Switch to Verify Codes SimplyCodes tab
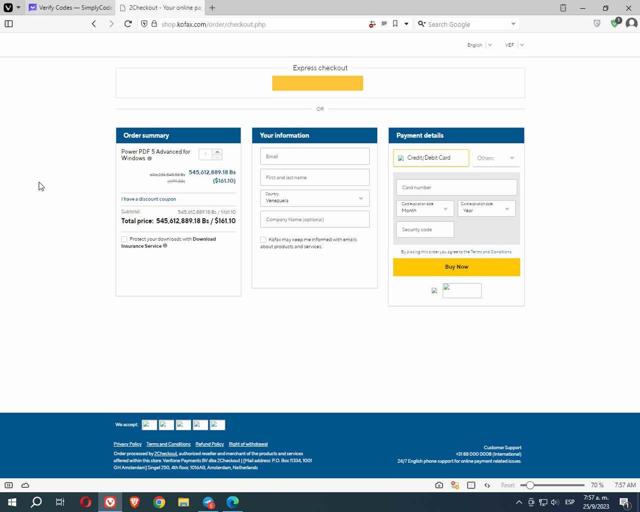 click(x=71, y=7)
